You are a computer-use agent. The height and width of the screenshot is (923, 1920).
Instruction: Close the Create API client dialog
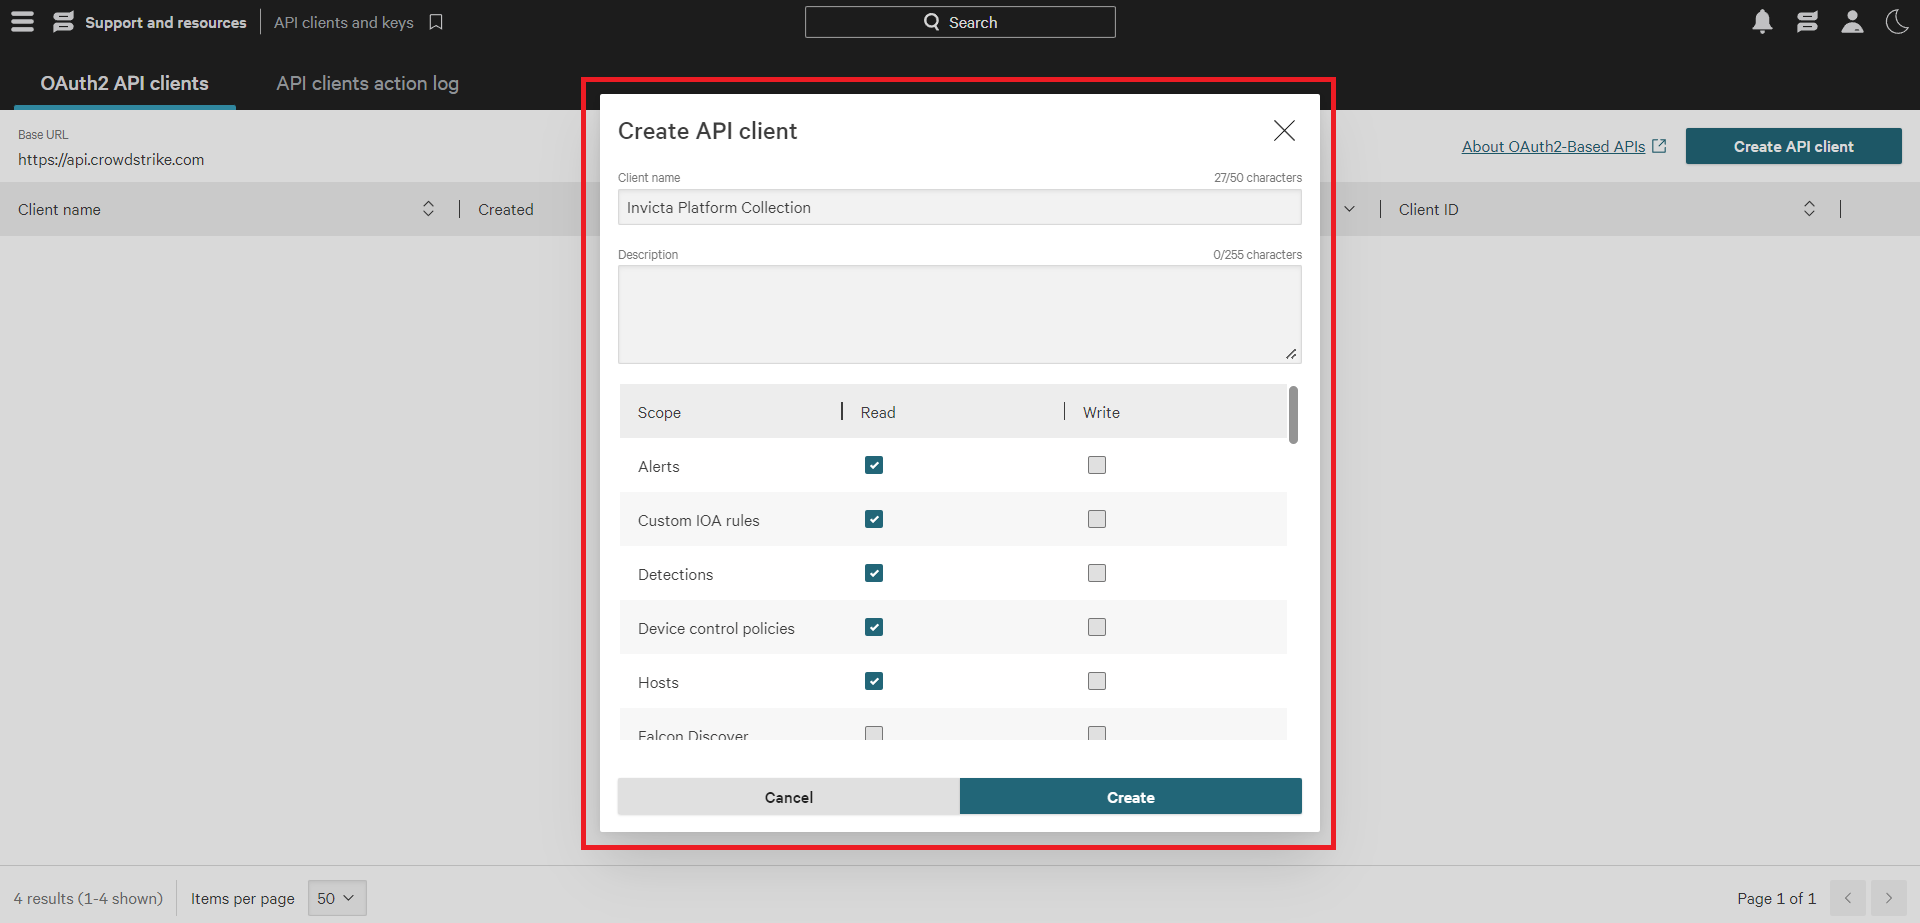click(x=1284, y=131)
